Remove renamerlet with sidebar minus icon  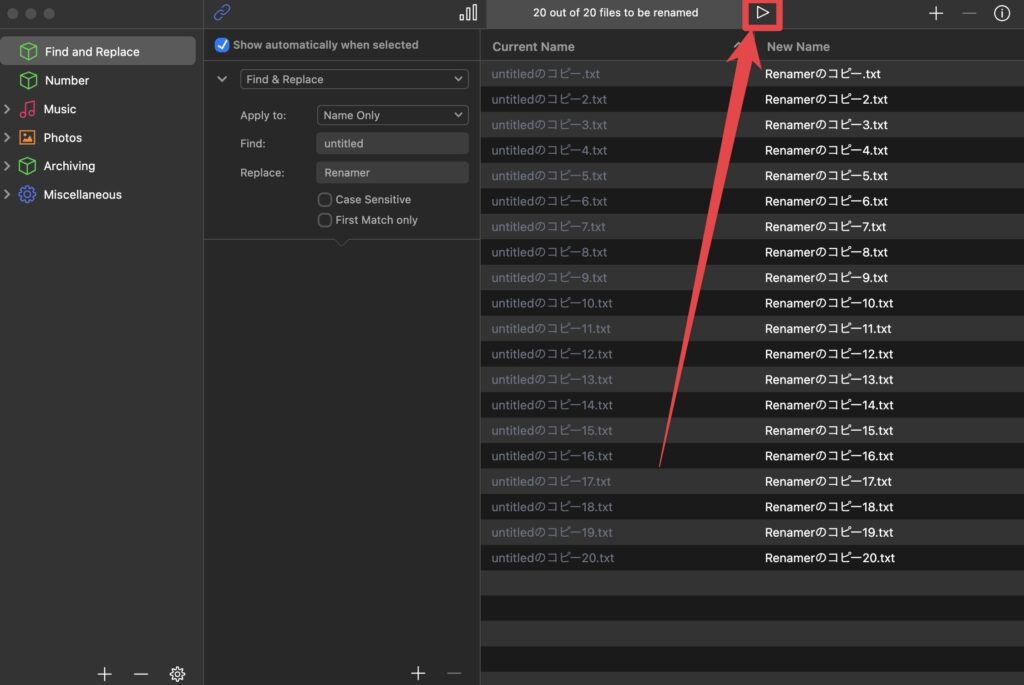[x=141, y=674]
